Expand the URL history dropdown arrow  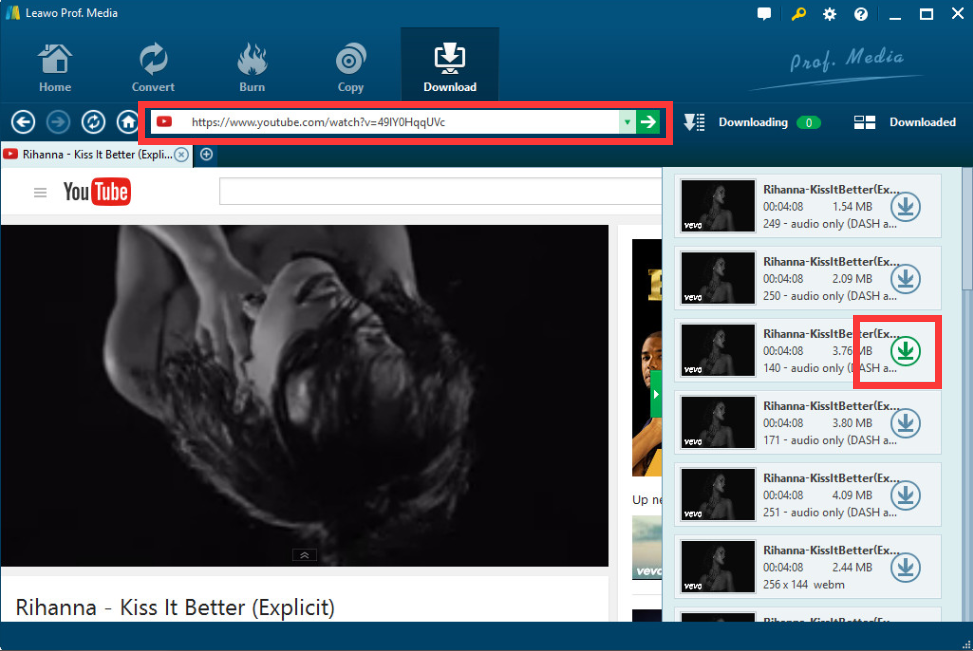point(627,122)
